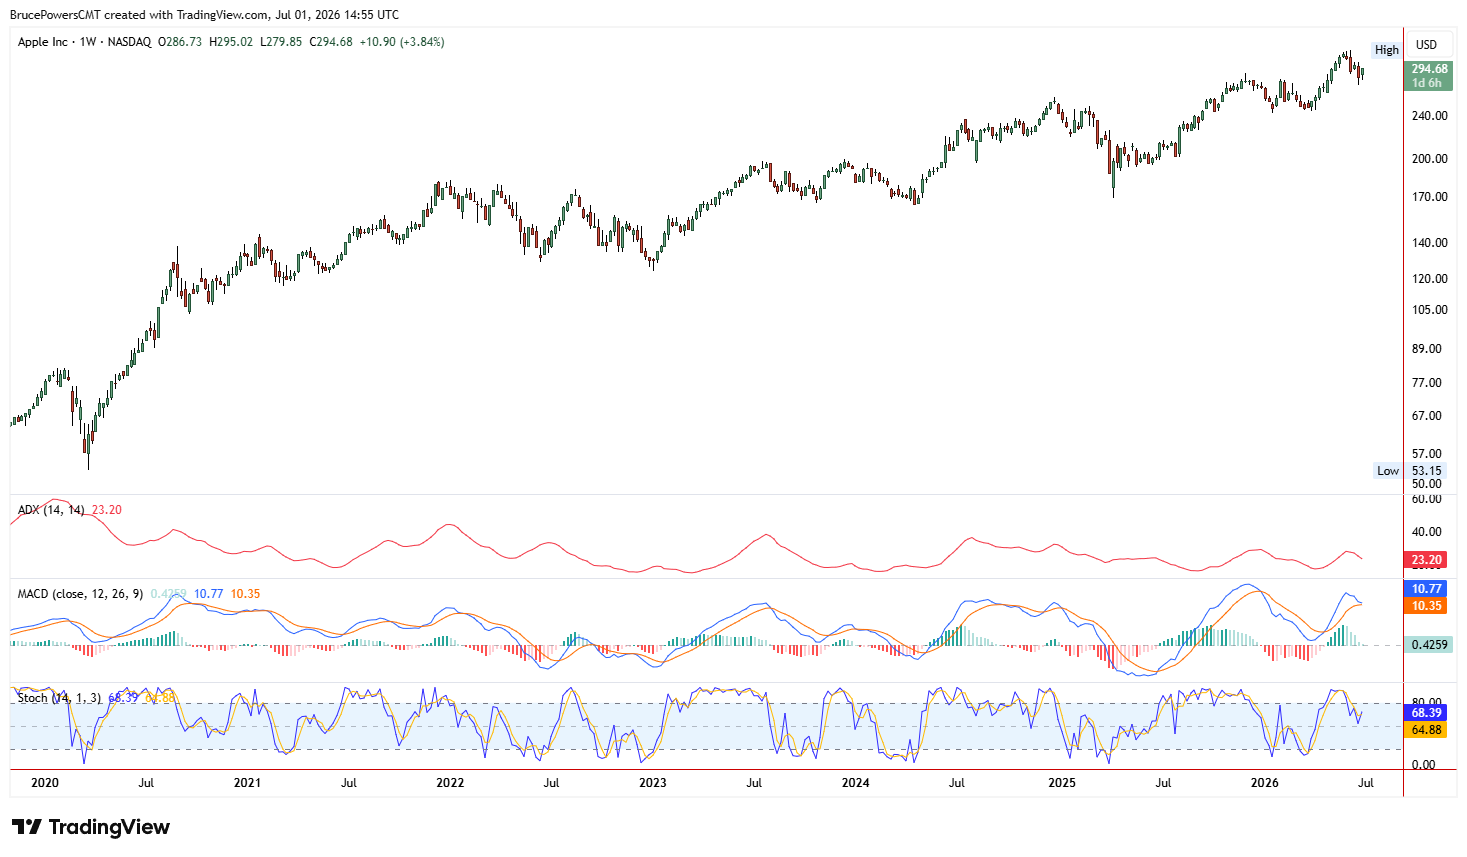The height and width of the screenshot is (857, 1467).
Task: Click the green 294.68 current price label
Action: point(1429,69)
